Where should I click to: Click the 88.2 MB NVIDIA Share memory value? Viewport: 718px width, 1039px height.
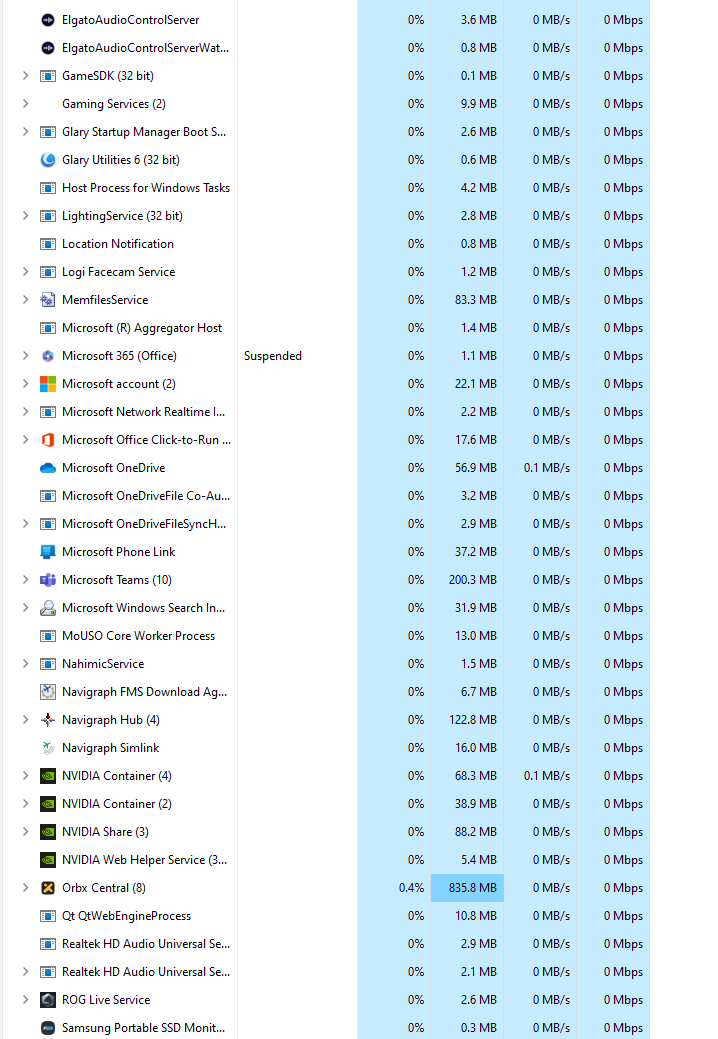(476, 832)
